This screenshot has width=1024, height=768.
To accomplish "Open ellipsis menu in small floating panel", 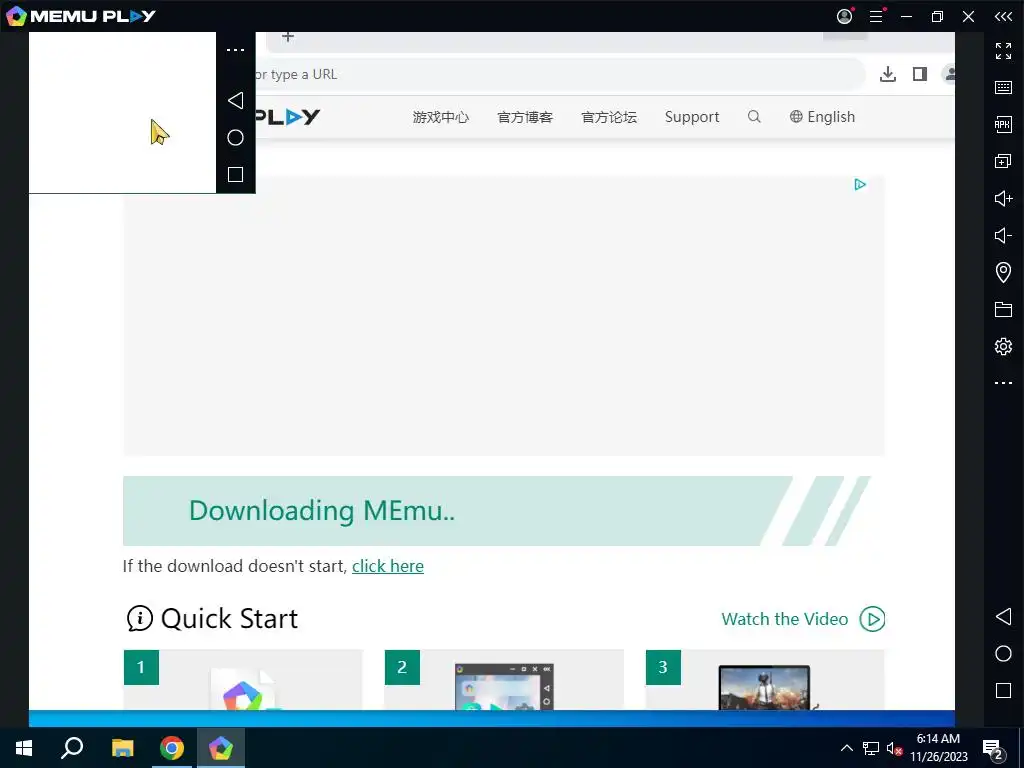I will tap(235, 50).
